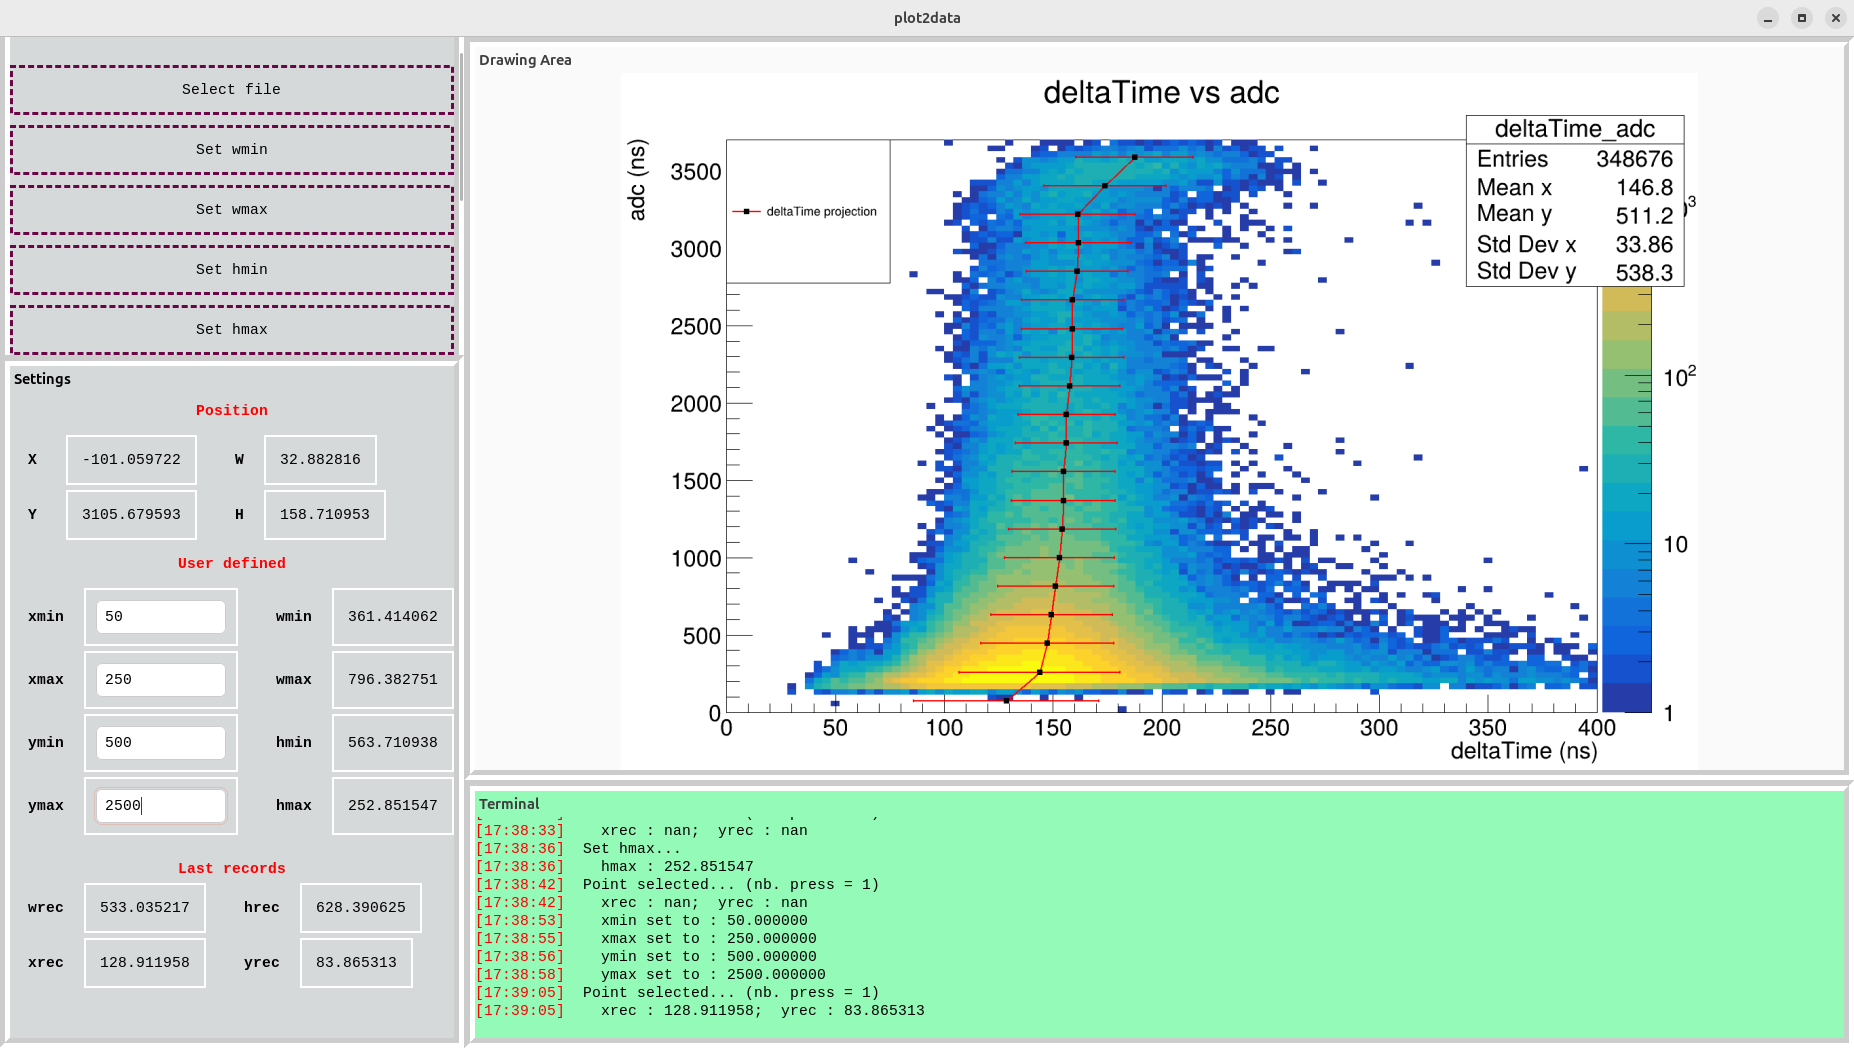Click the last terminal line with xrec 128.911958
The height and width of the screenshot is (1048, 1854).
(700, 1011)
